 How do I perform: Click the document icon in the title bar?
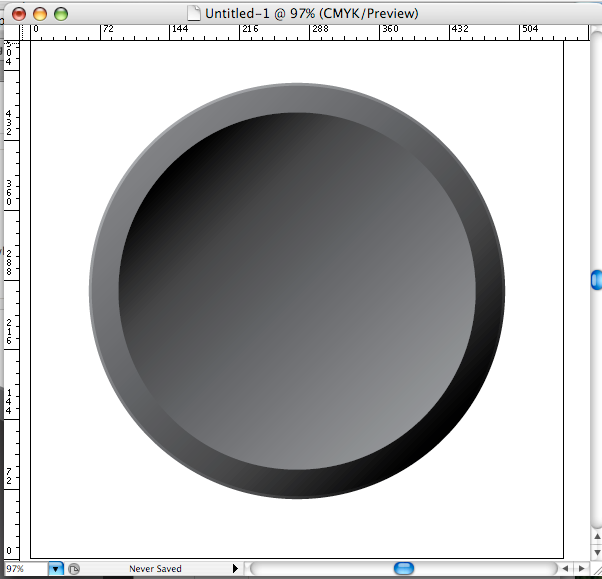(194, 13)
